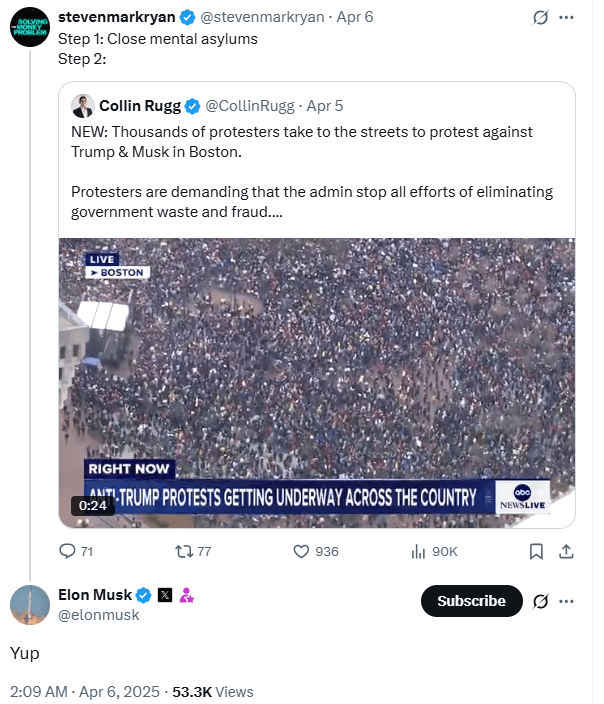
Task: Open Collin Rugg's quoted profile name
Action: 138,106
